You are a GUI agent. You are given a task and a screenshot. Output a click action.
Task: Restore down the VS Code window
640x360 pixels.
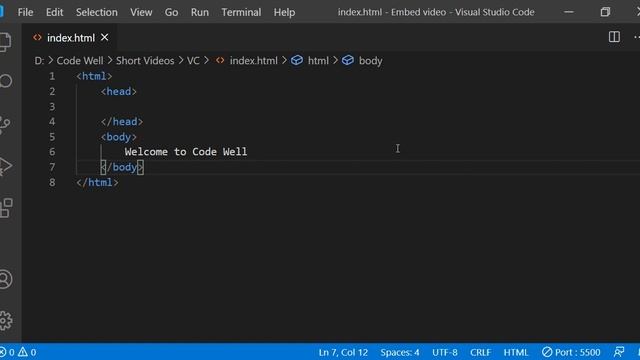coord(605,12)
